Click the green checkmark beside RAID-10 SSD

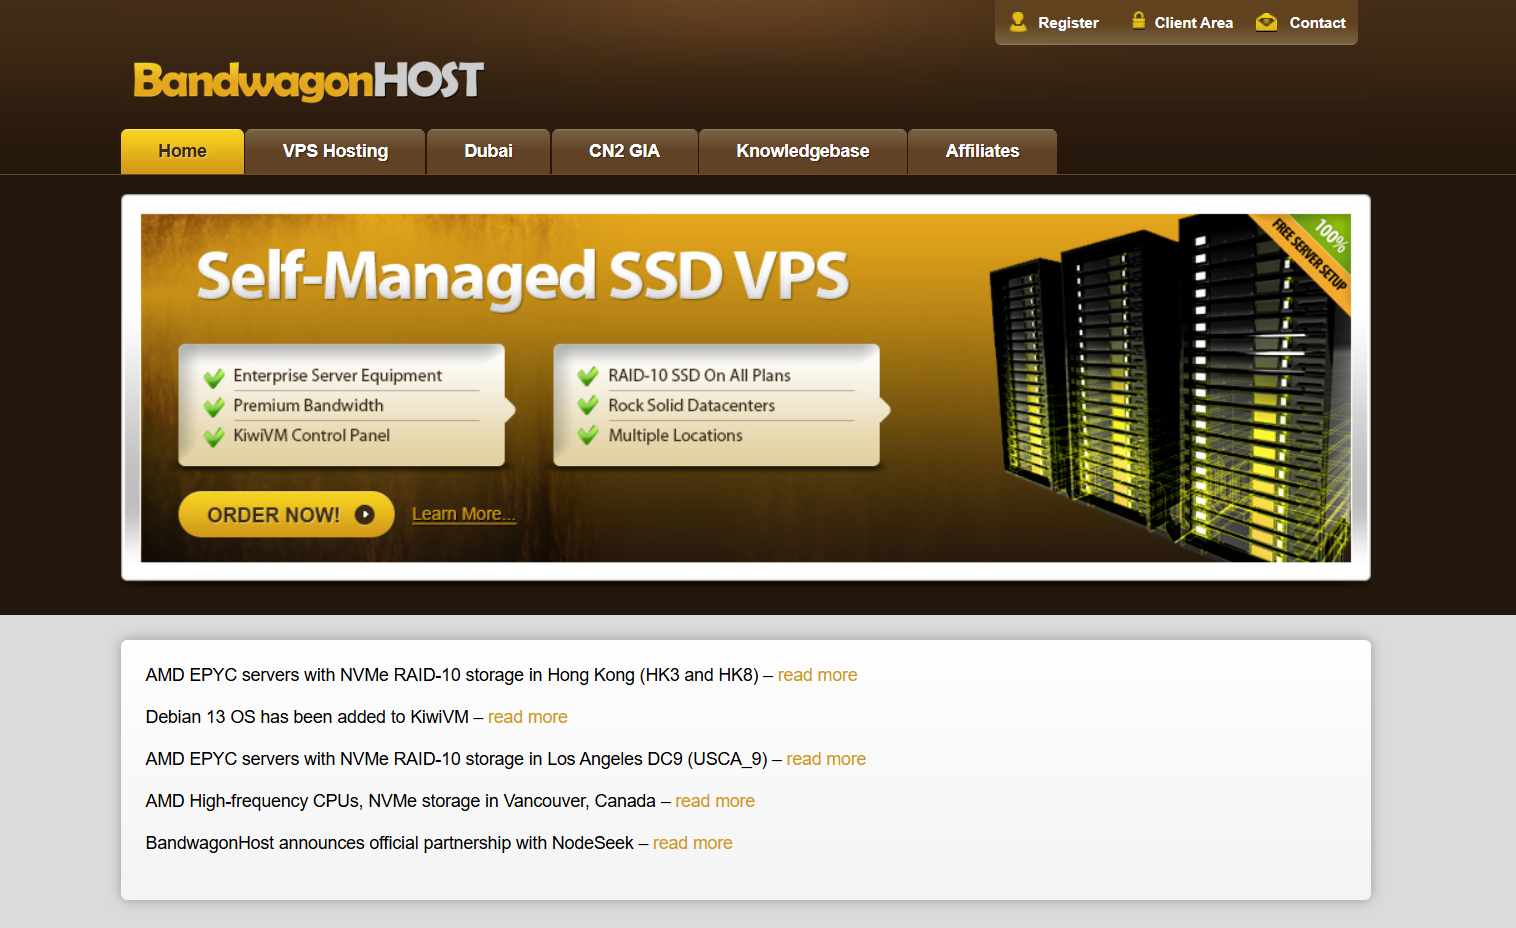(x=588, y=377)
